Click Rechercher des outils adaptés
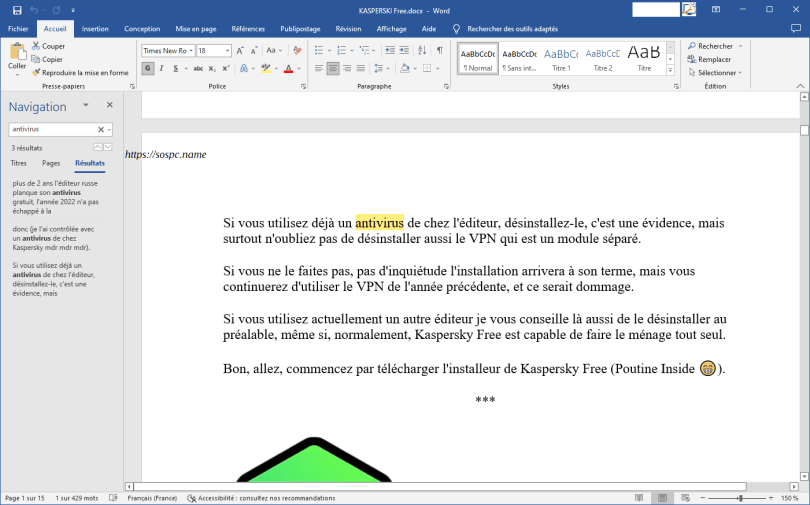810x505 pixels. [x=512, y=29]
